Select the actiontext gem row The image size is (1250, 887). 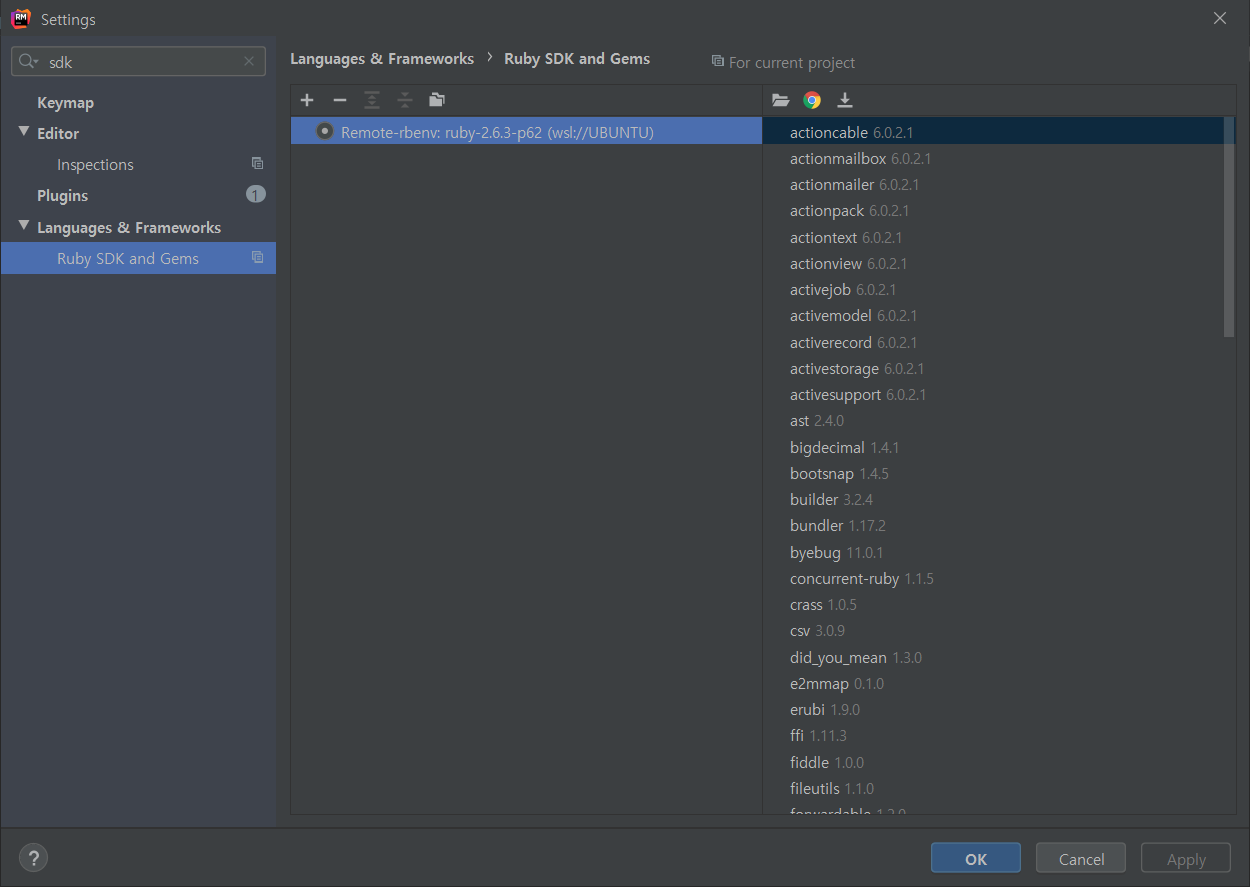[x=999, y=237]
